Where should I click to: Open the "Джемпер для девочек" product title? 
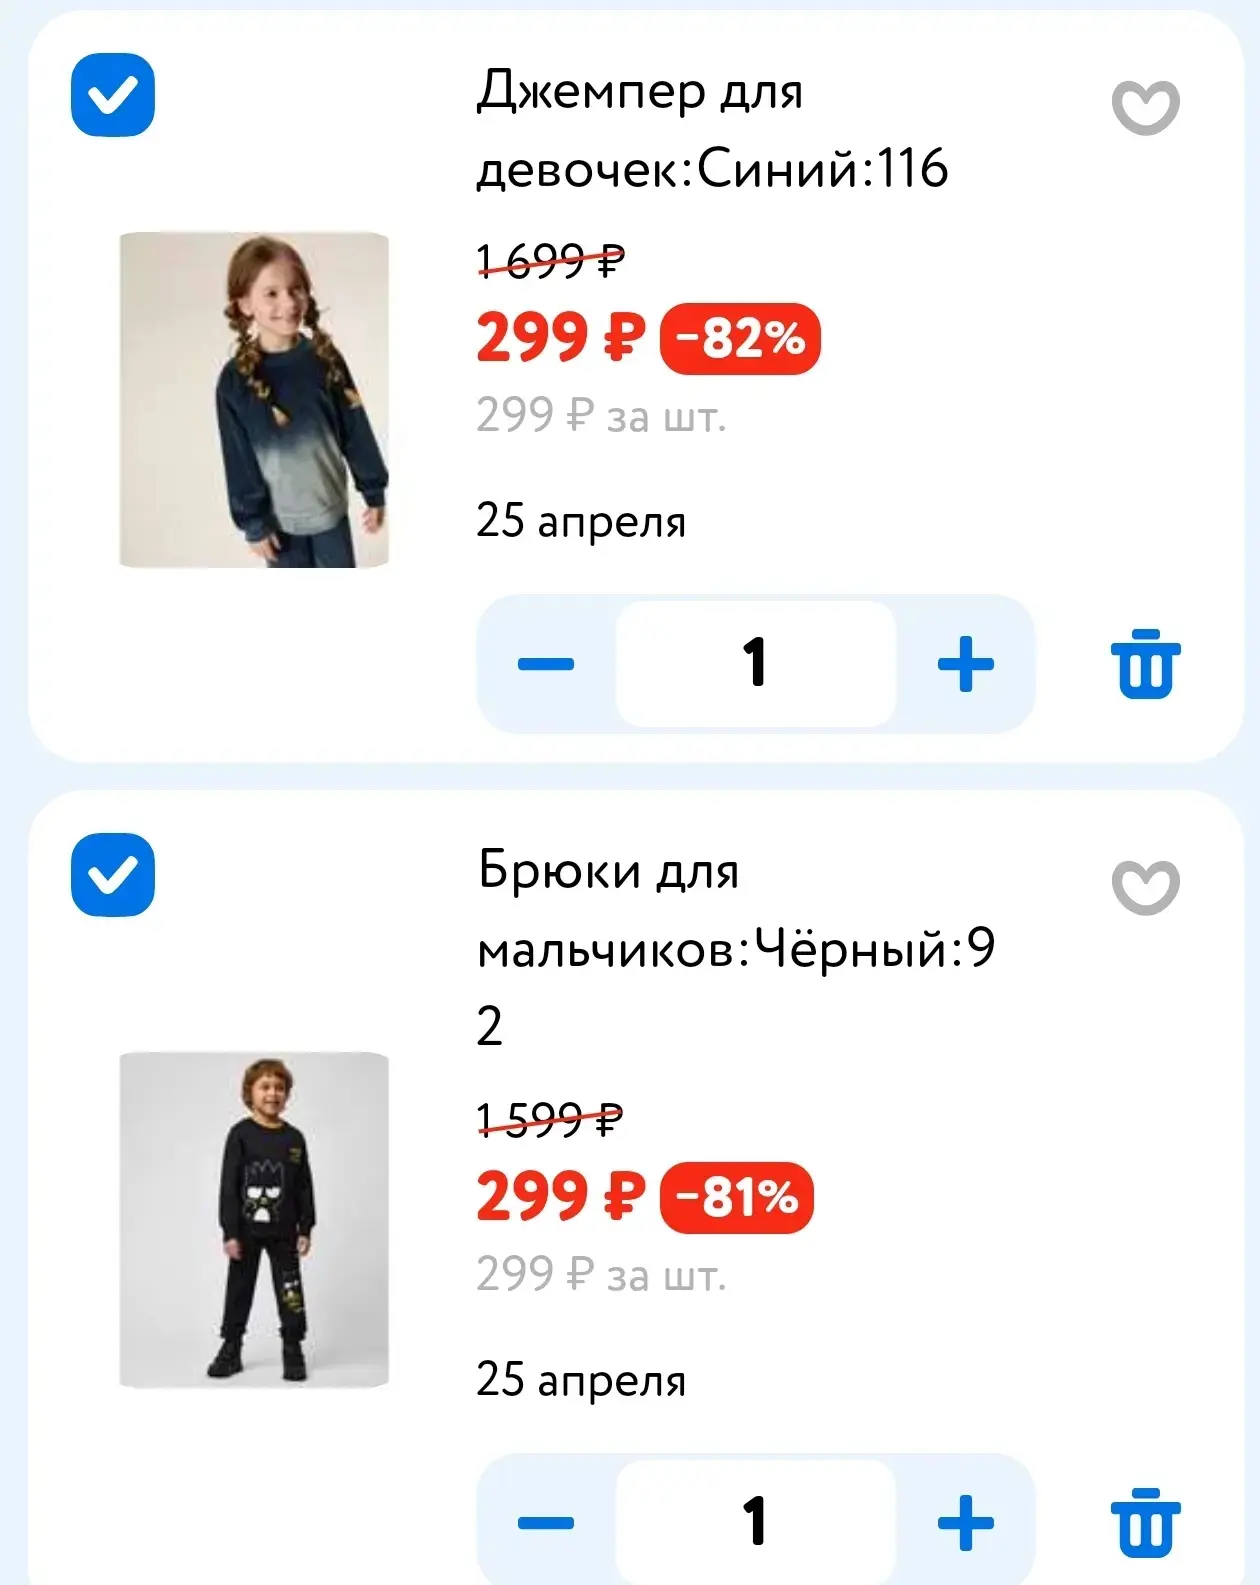point(711,129)
